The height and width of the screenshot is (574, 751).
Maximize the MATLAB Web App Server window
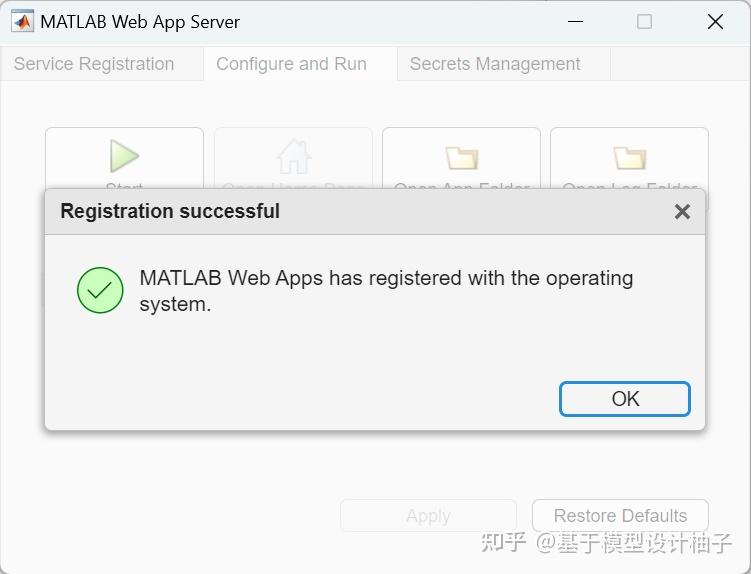644,22
